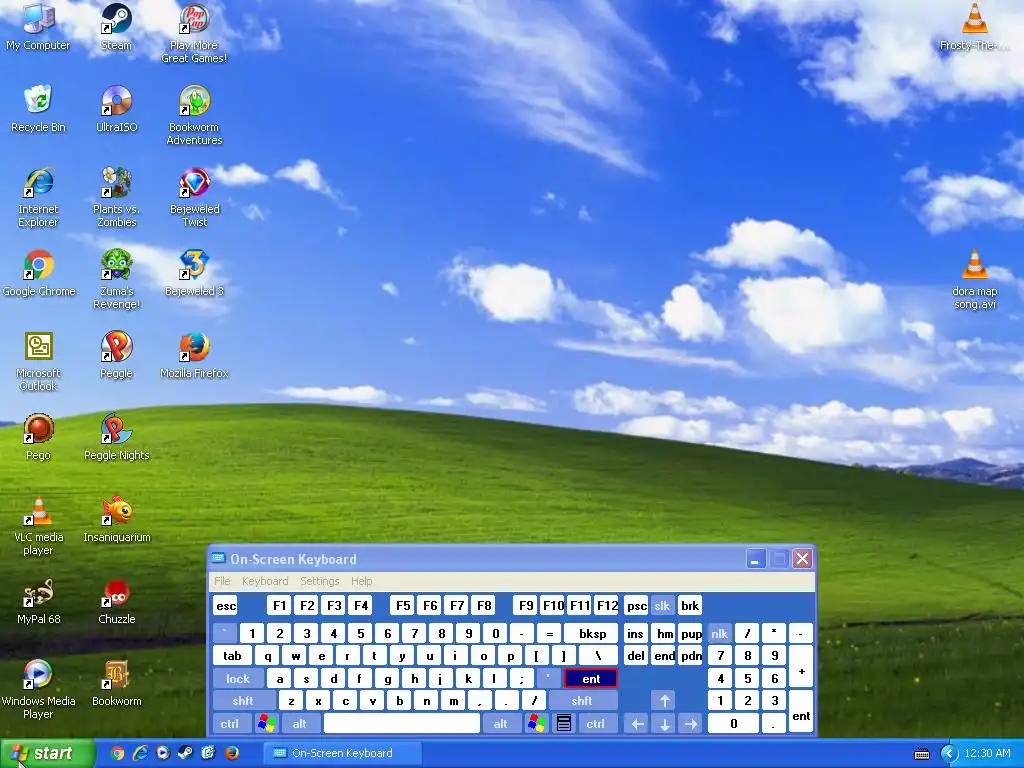Click the del key
1024x768 pixels.
point(635,656)
